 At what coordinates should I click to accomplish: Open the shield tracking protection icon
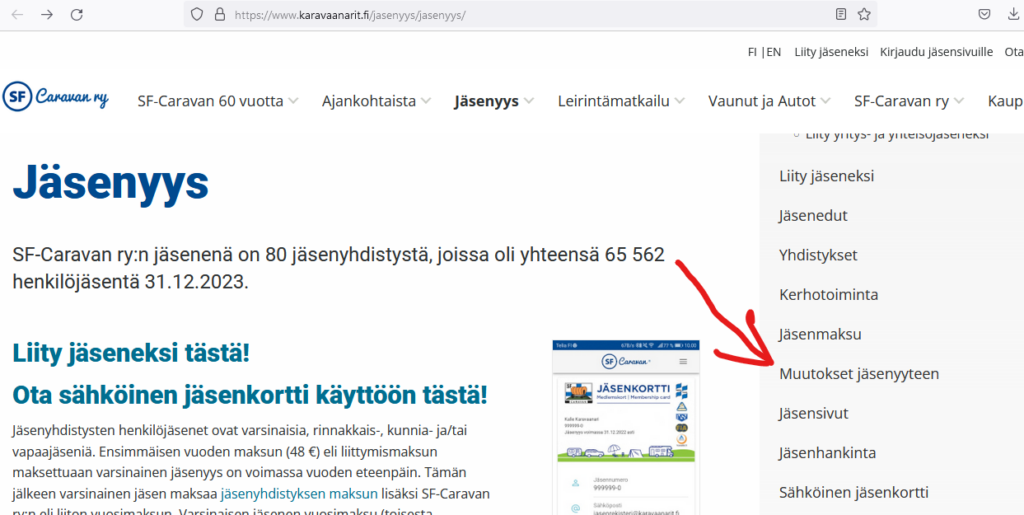tap(196, 15)
